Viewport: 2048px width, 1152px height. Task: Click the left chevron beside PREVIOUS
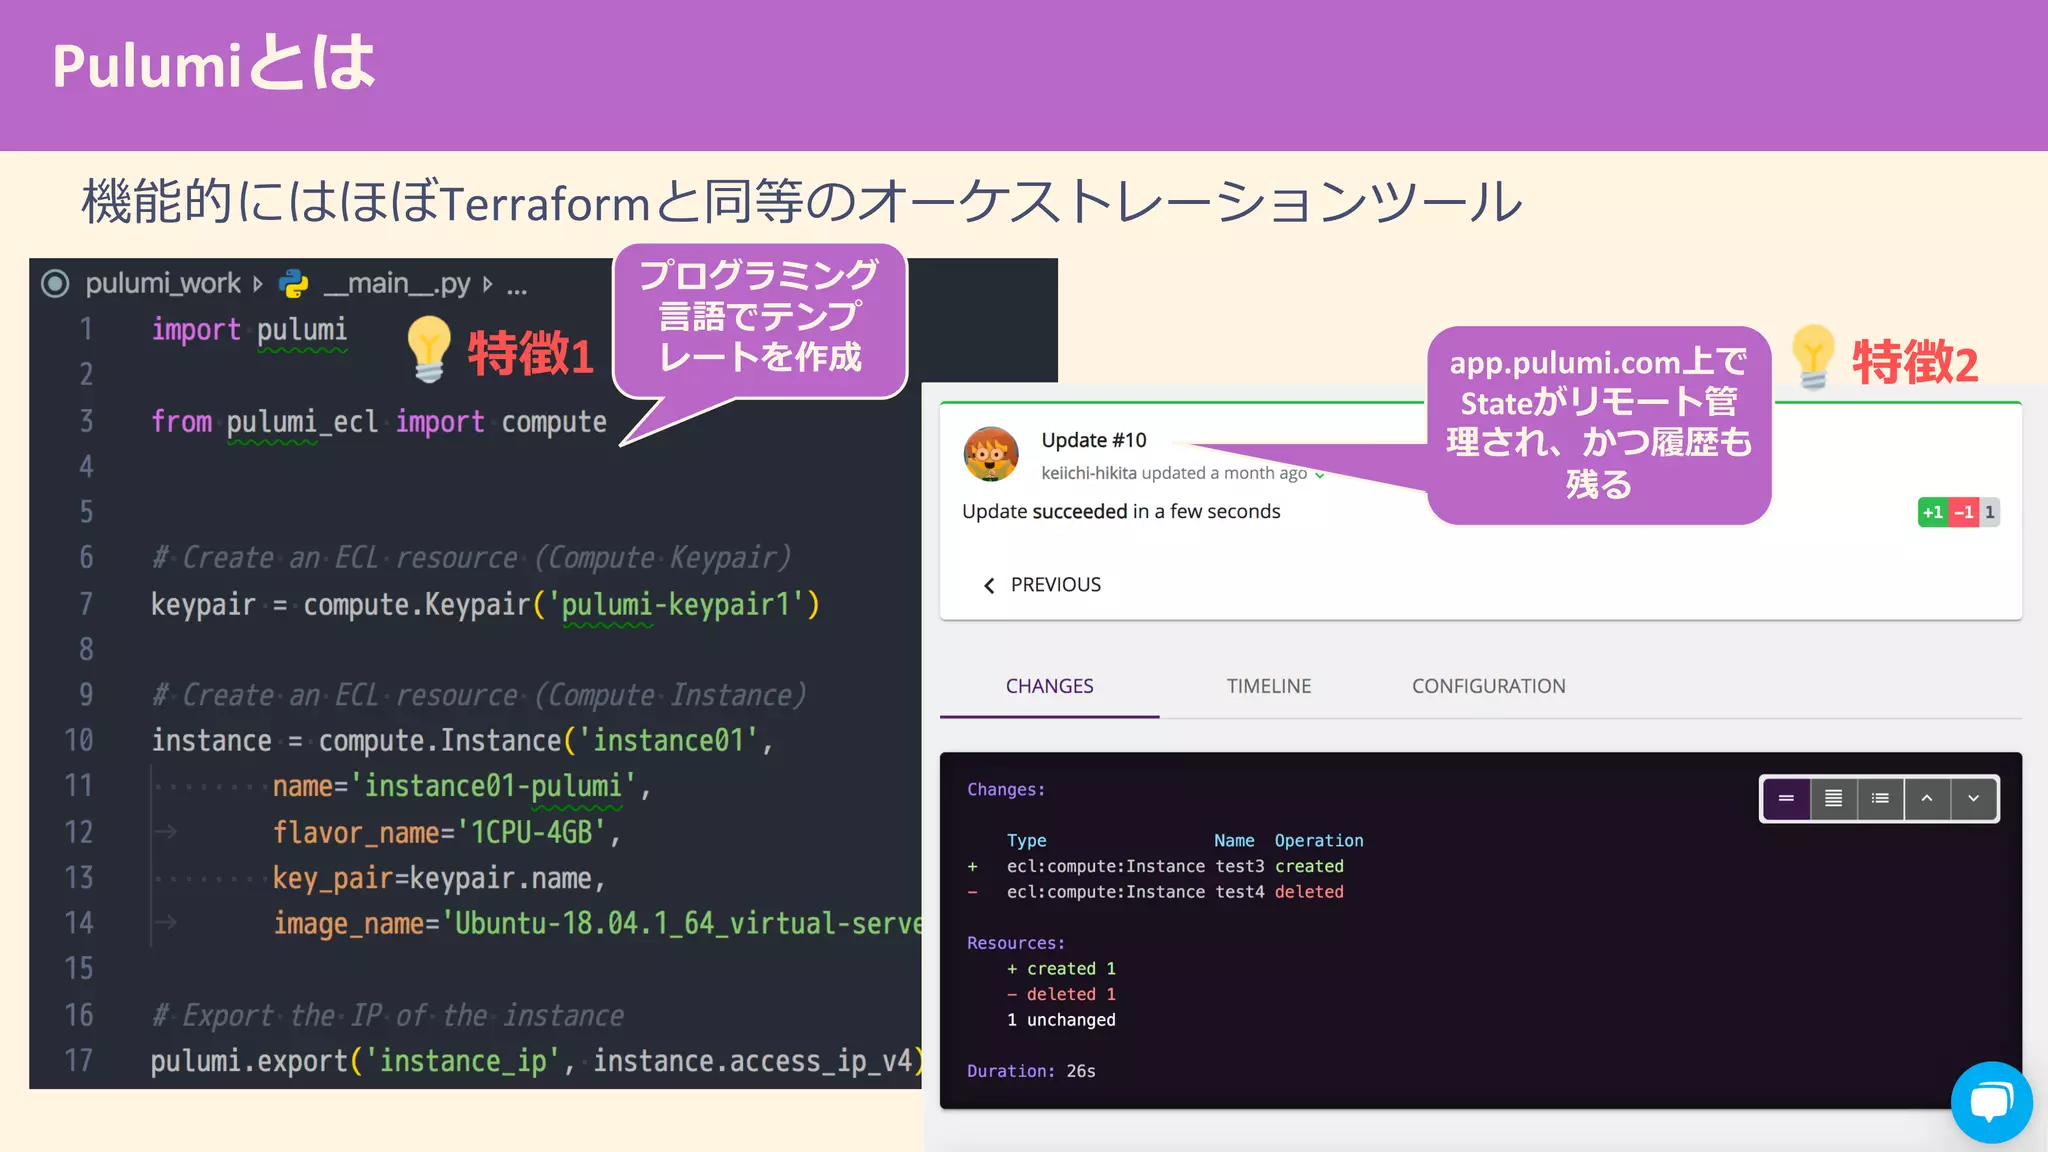(x=989, y=586)
